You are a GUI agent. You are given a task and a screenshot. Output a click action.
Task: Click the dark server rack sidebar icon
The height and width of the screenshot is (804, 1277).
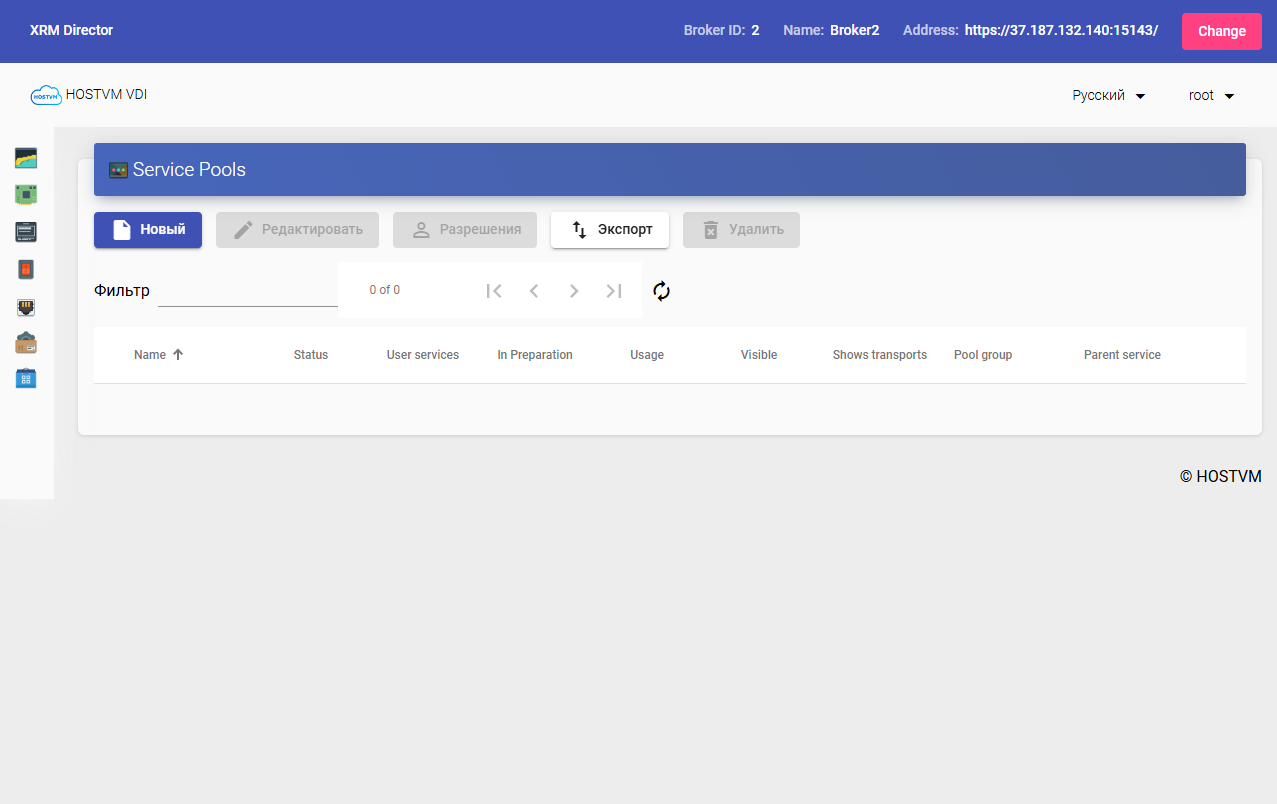coord(26,232)
